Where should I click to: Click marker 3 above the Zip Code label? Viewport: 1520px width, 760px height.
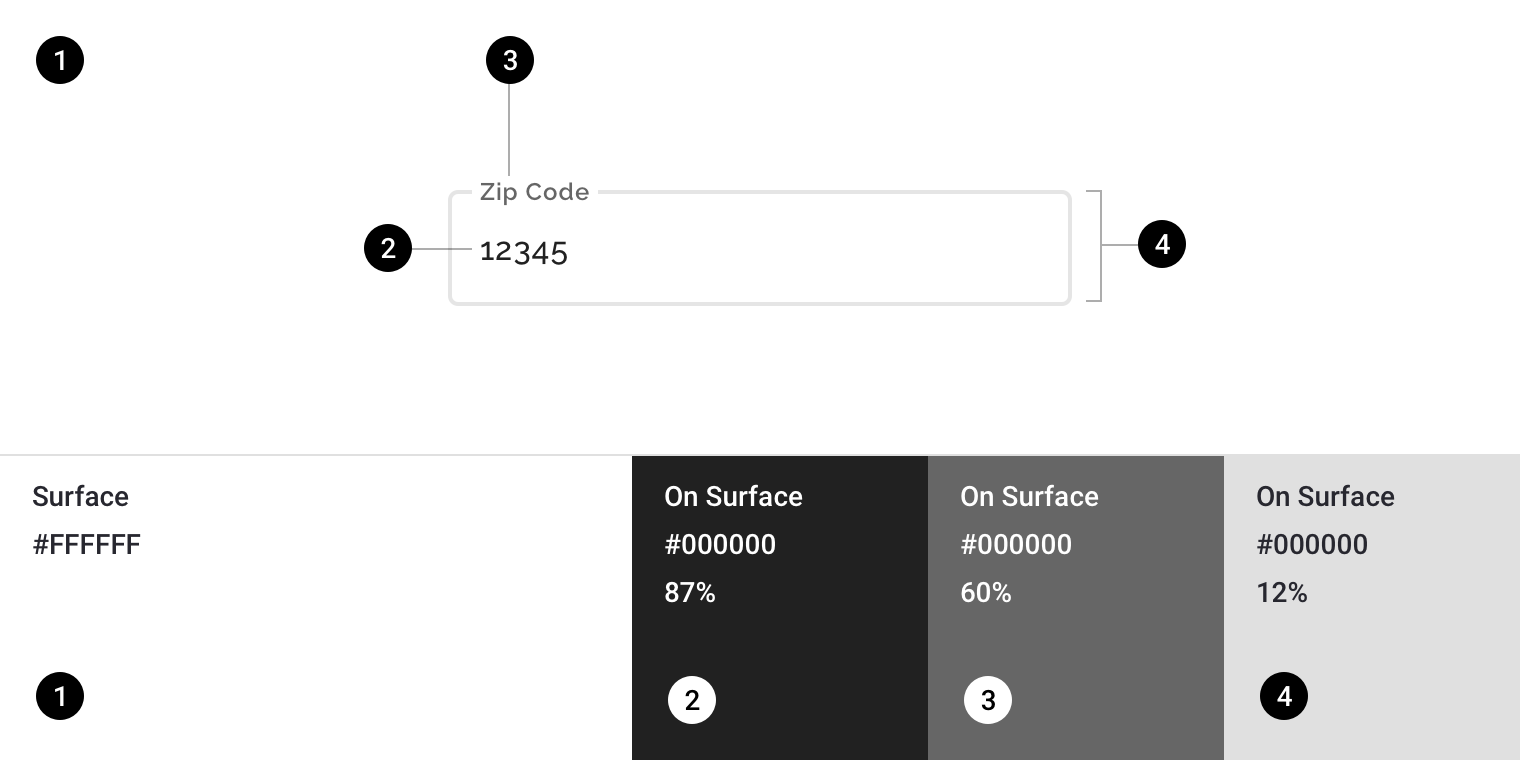[x=510, y=61]
